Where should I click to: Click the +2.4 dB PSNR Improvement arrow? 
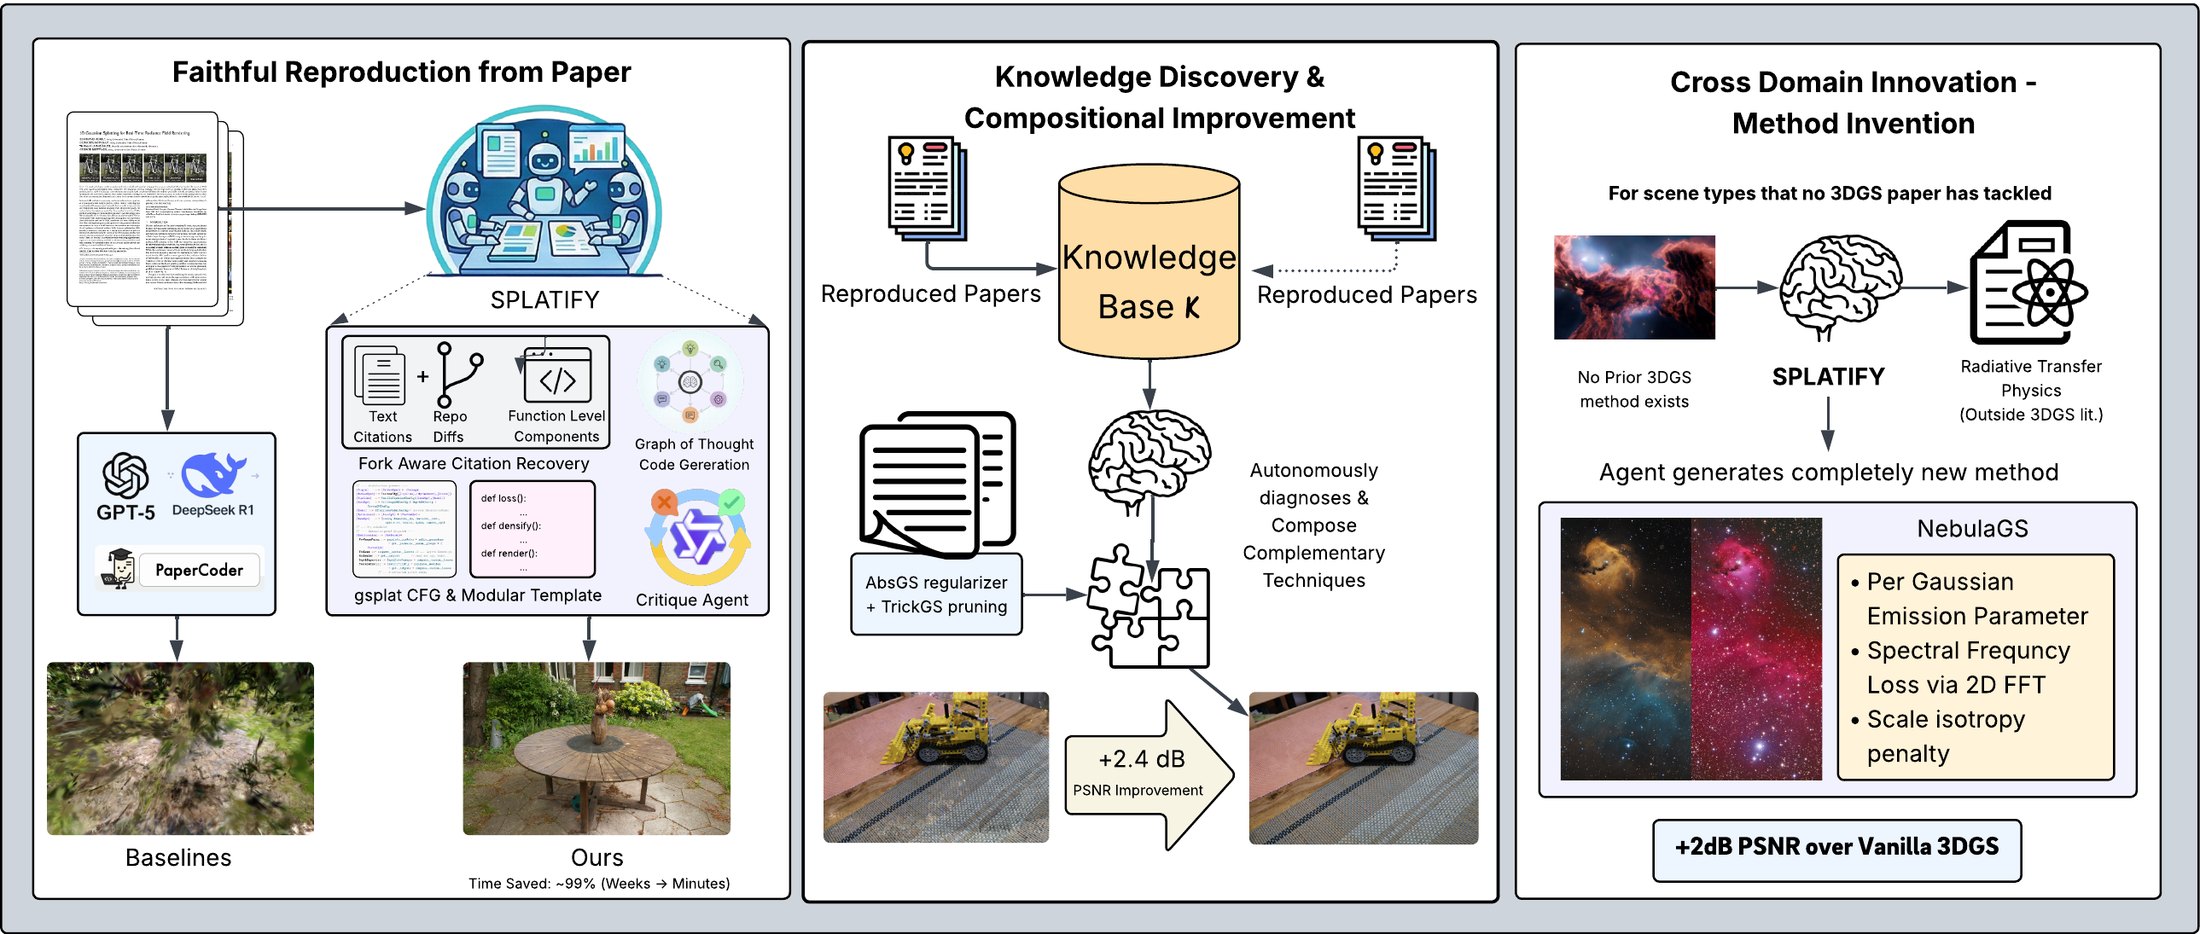click(x=1149, y=775)
